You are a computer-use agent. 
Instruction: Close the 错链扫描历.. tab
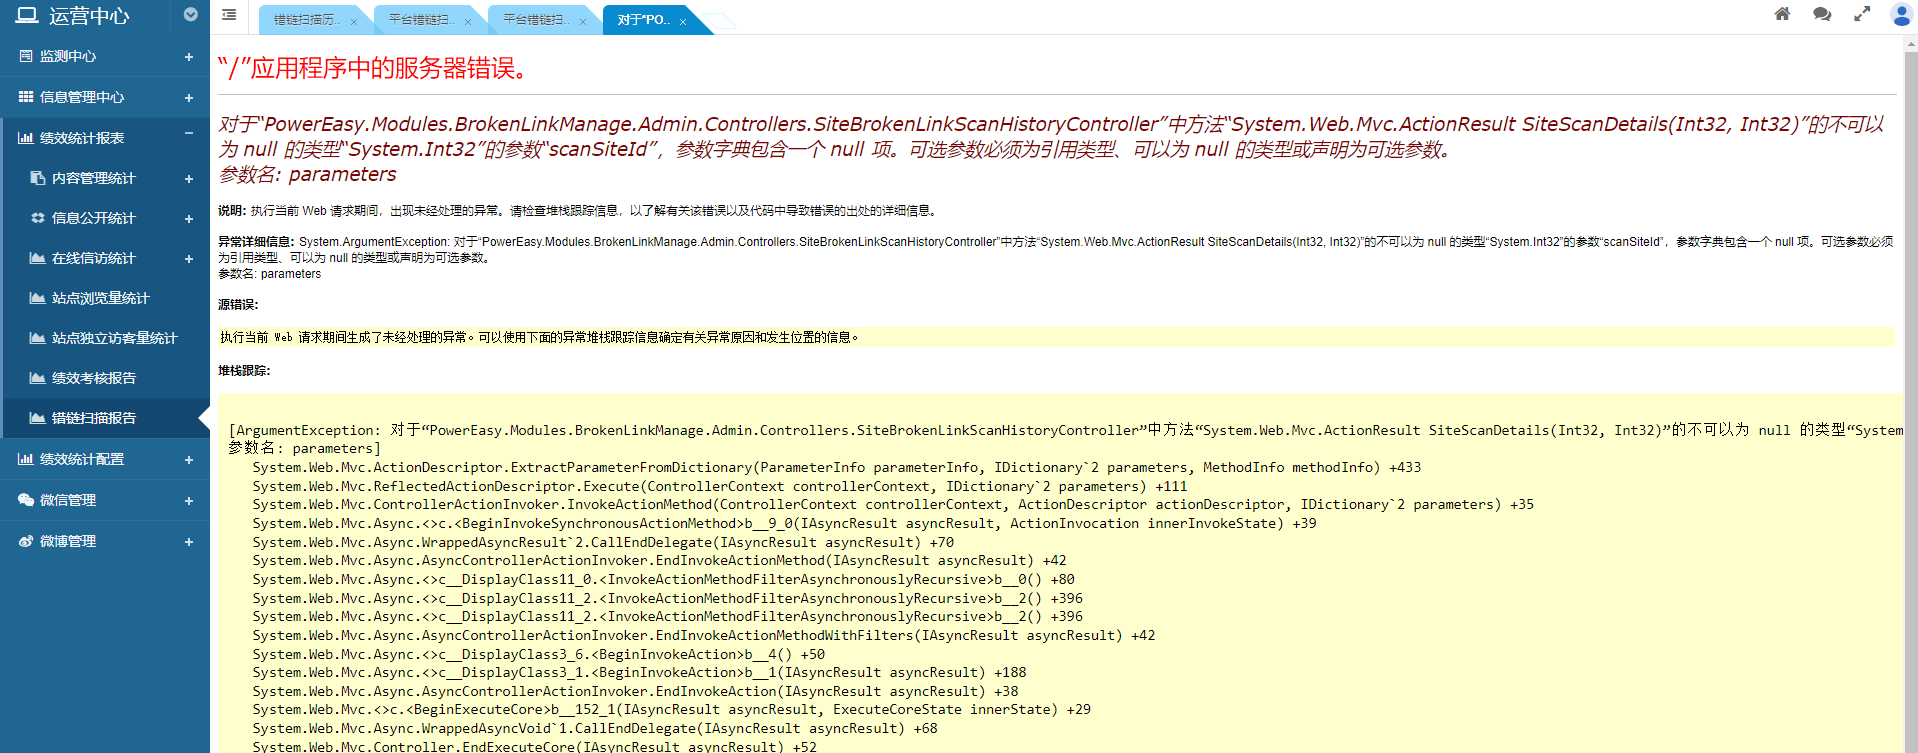[353, 21]
